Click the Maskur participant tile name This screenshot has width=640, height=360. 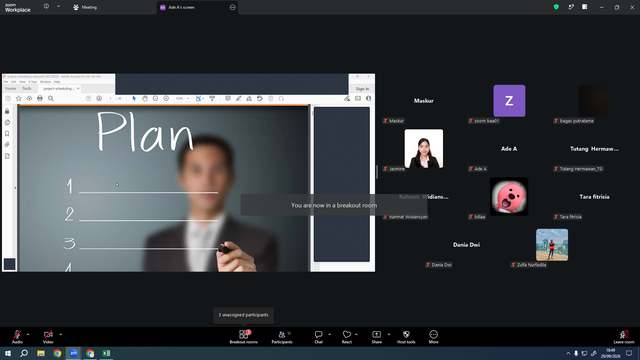pyautogui.click(x=424, y=101)
